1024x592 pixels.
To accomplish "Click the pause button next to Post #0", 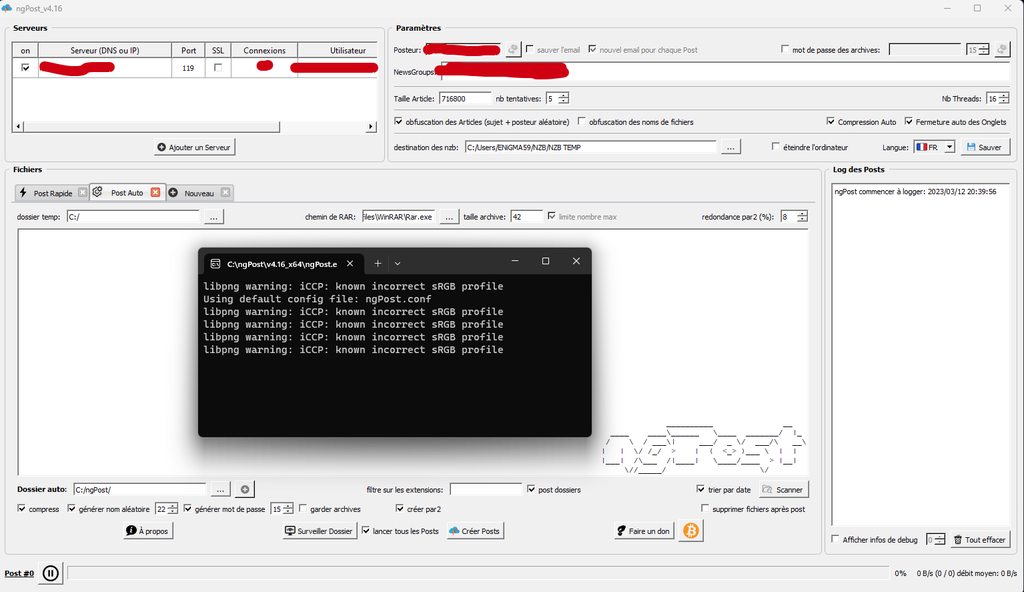I will [x=50, y=574].
